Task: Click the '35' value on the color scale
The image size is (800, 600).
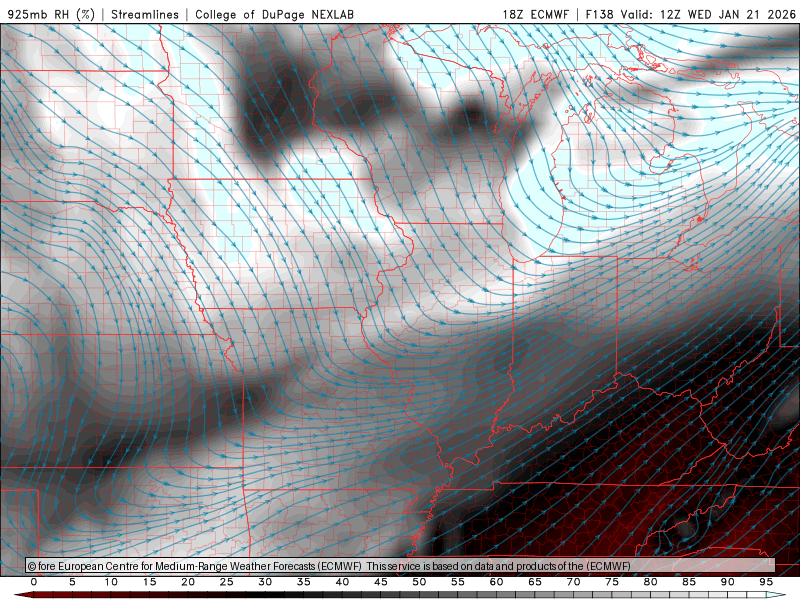Action: [x=304, y=582]
